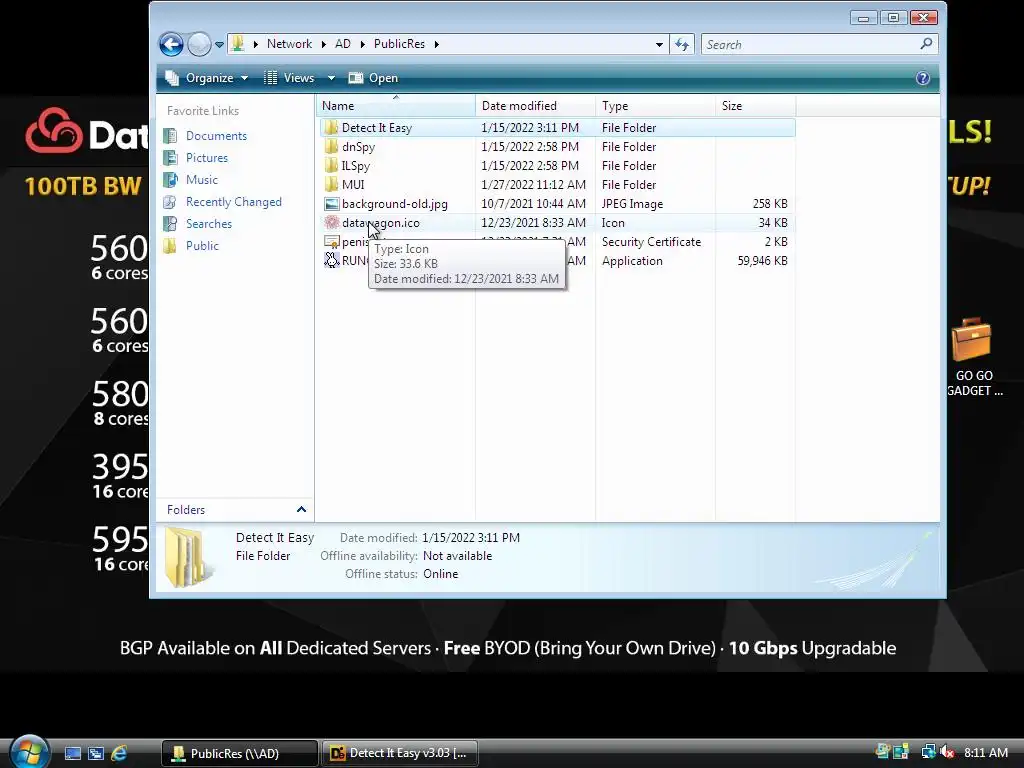The height and width of the screenshot is (768, 1024).
Task: Expand the Views dropdown arrow
Action: click(331, 78)
